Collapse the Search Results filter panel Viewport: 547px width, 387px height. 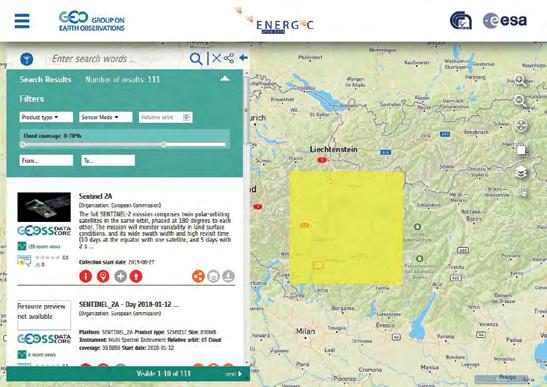coord(225,79)
